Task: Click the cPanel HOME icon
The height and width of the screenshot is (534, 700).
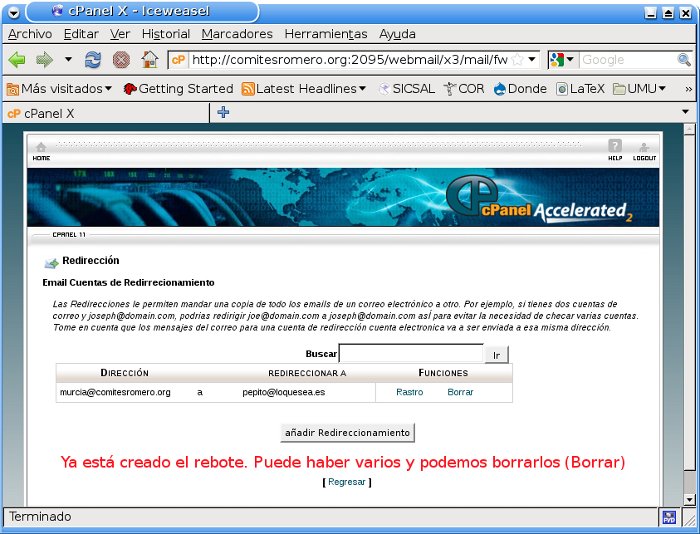Action: [x=41, y=150]
